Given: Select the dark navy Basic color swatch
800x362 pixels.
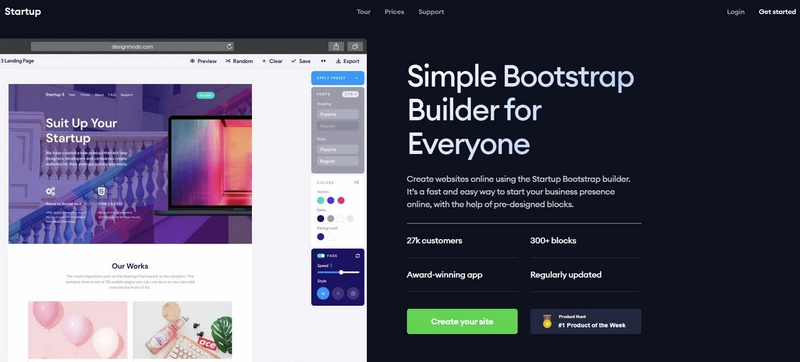Looking at the screenshot, I should pos(320,219).
